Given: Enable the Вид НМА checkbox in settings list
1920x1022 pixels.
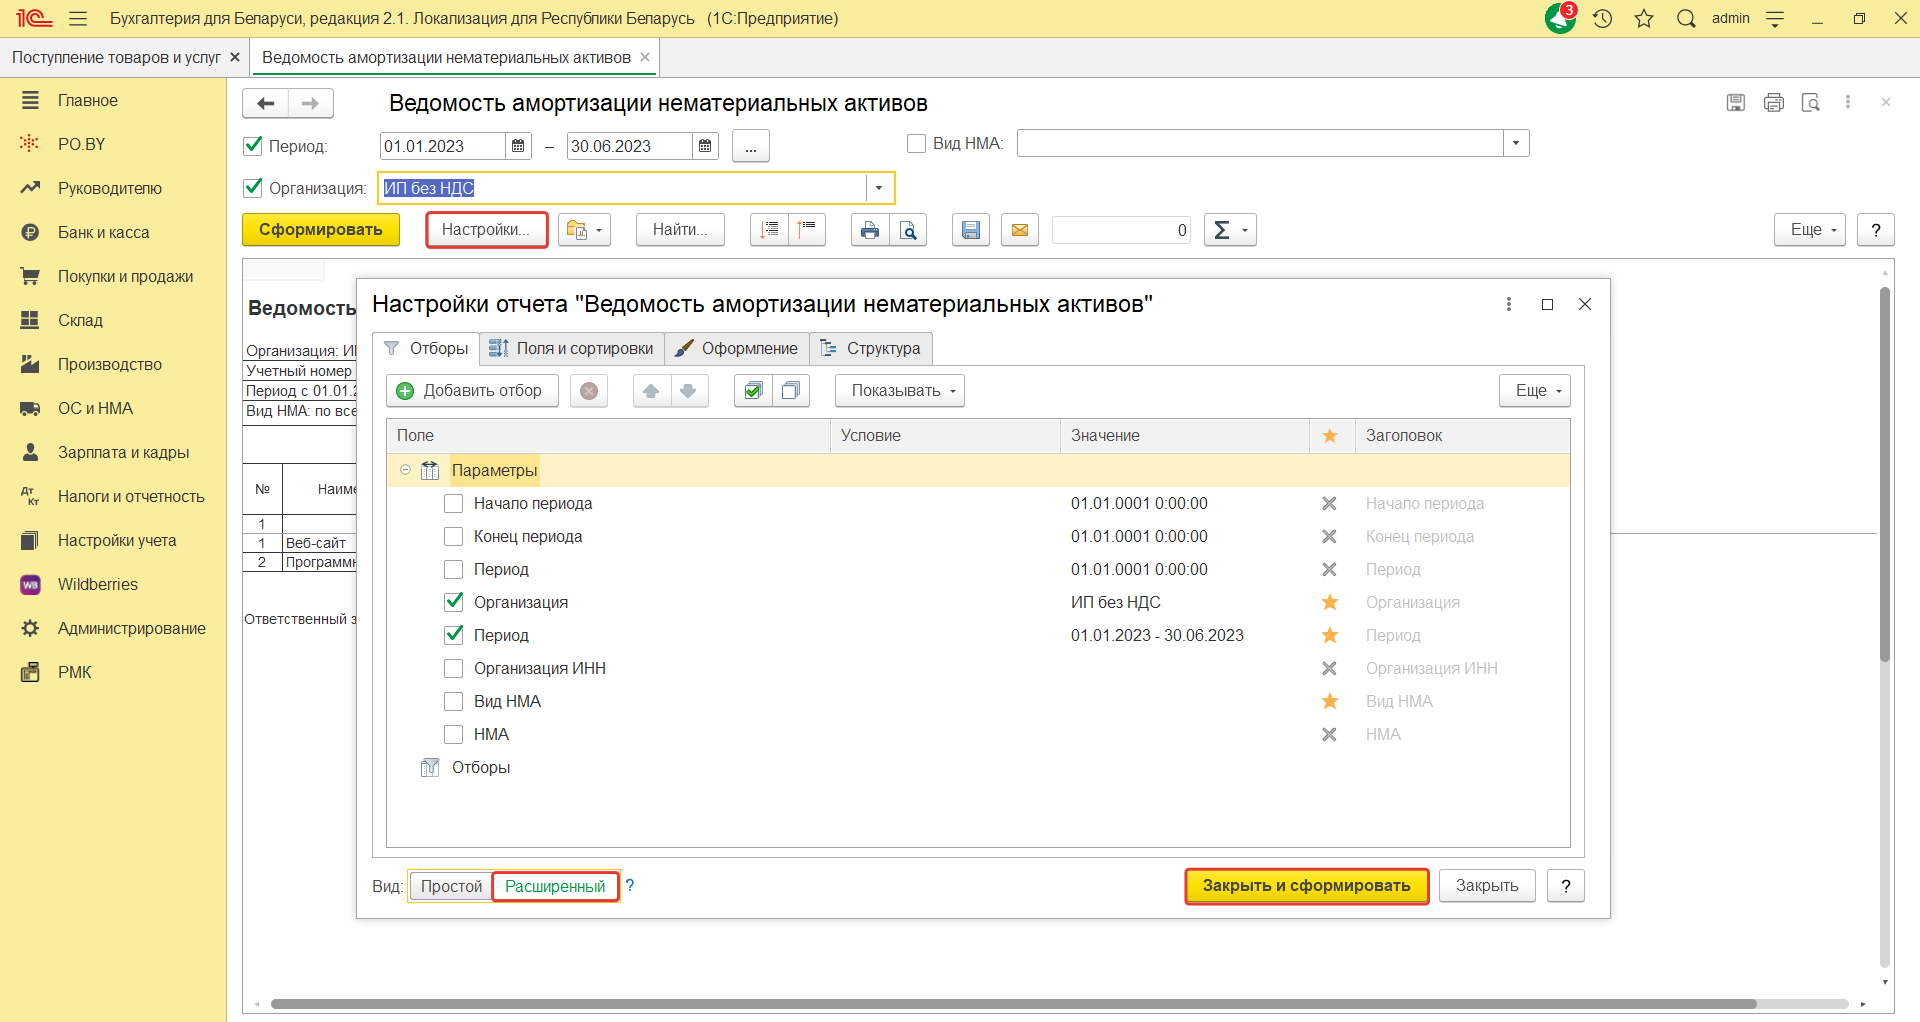Looking at the screenshot, I should tap(454, 702).
